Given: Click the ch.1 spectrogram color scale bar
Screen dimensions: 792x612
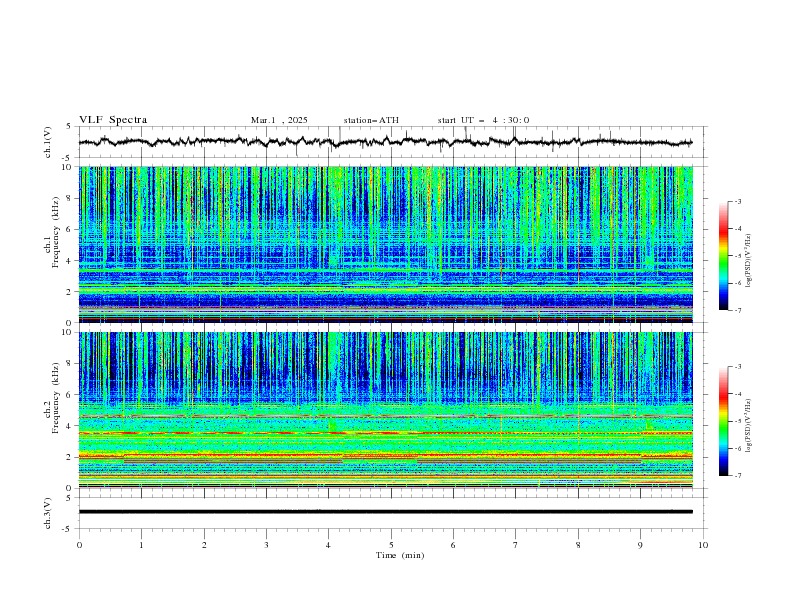Looking at the screenshot, I should (x=723, y=256).
